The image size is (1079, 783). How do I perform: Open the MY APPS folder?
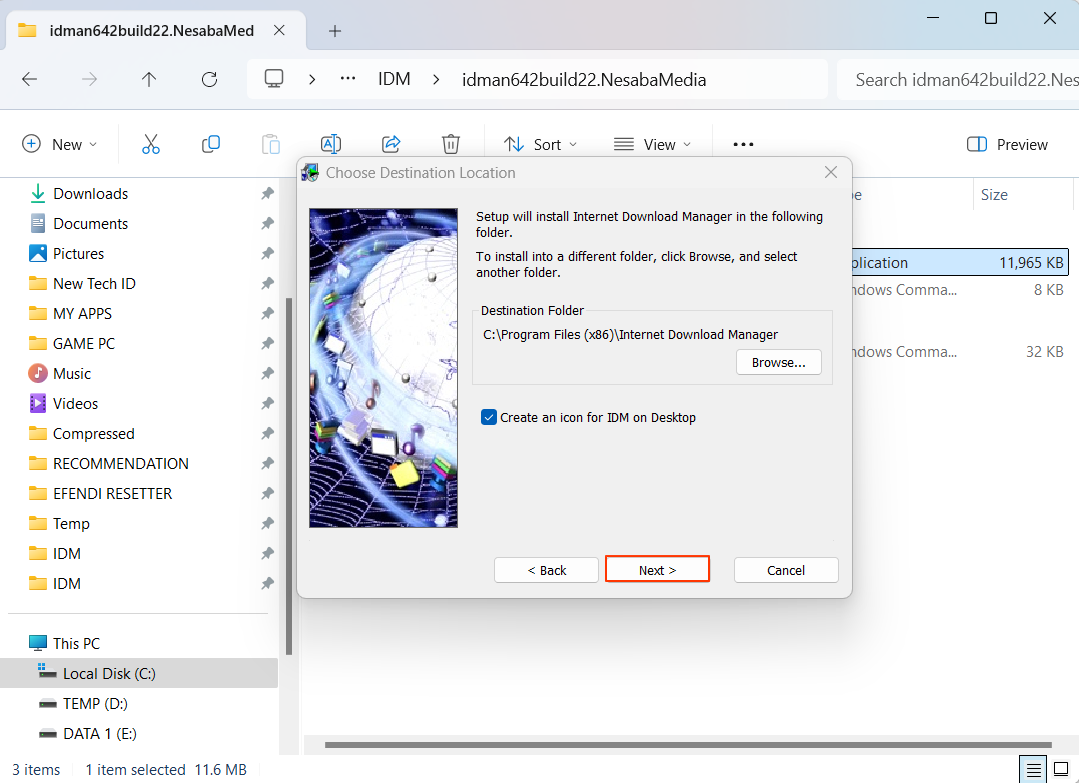pos(83,314)
